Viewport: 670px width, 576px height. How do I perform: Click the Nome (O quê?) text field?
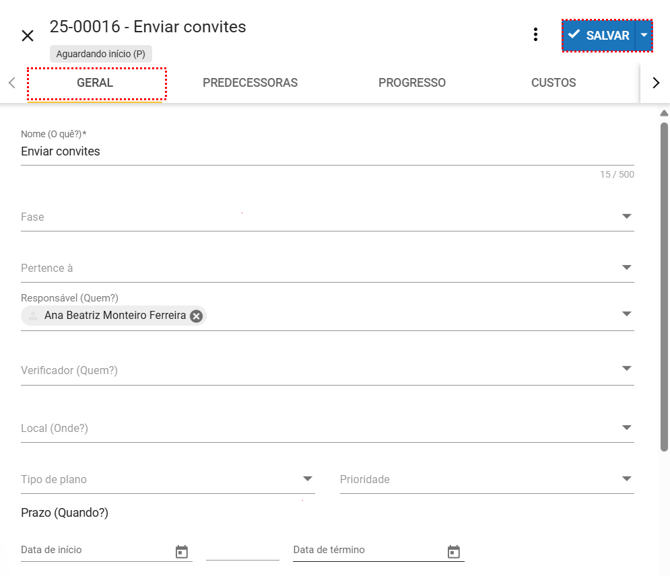point(327,152)
